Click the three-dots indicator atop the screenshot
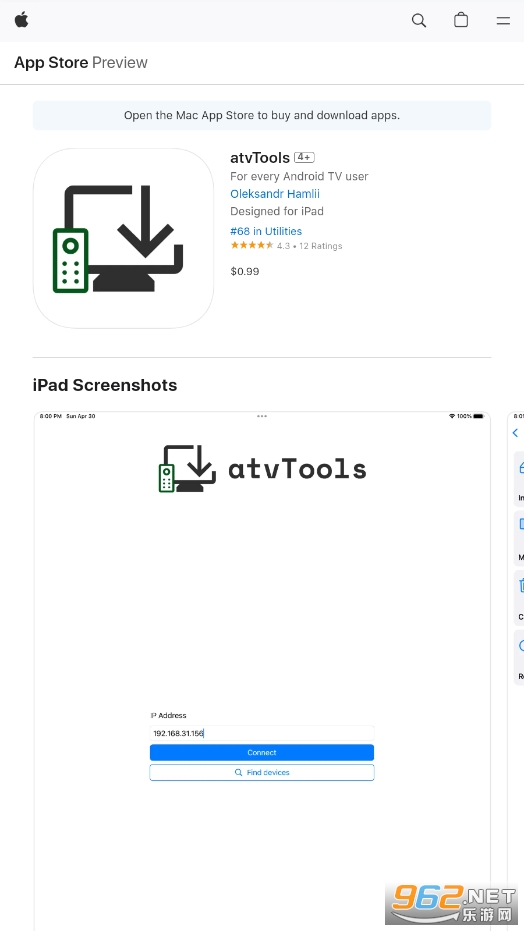Screen dimensions: 524x931 262,416
